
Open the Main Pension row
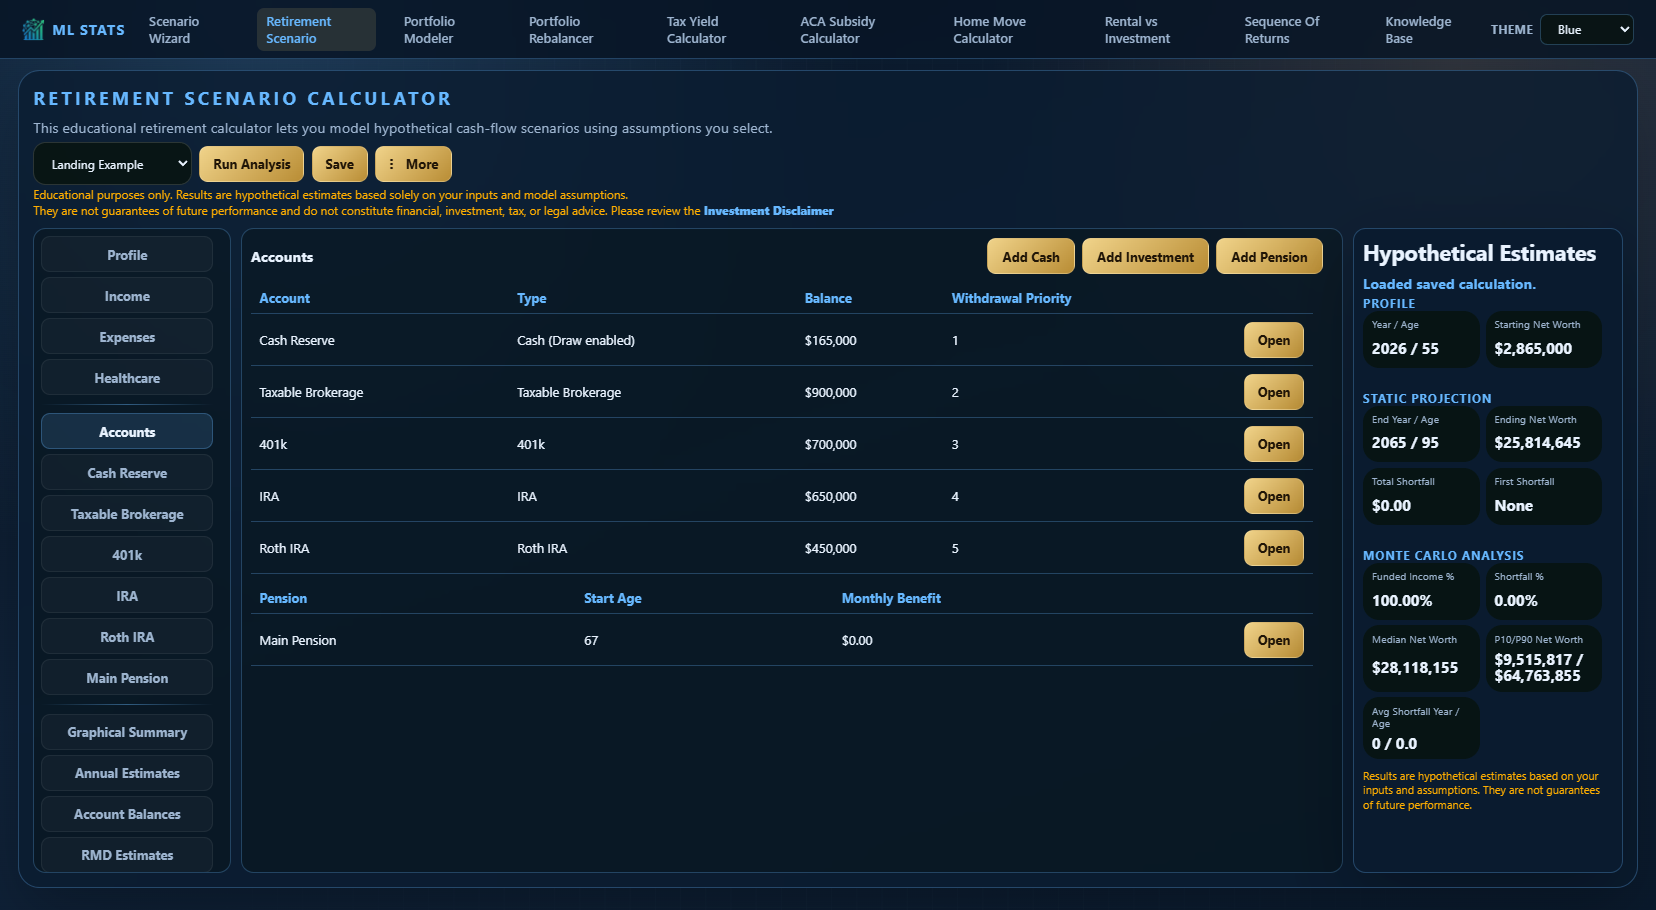click(1273, 640)
